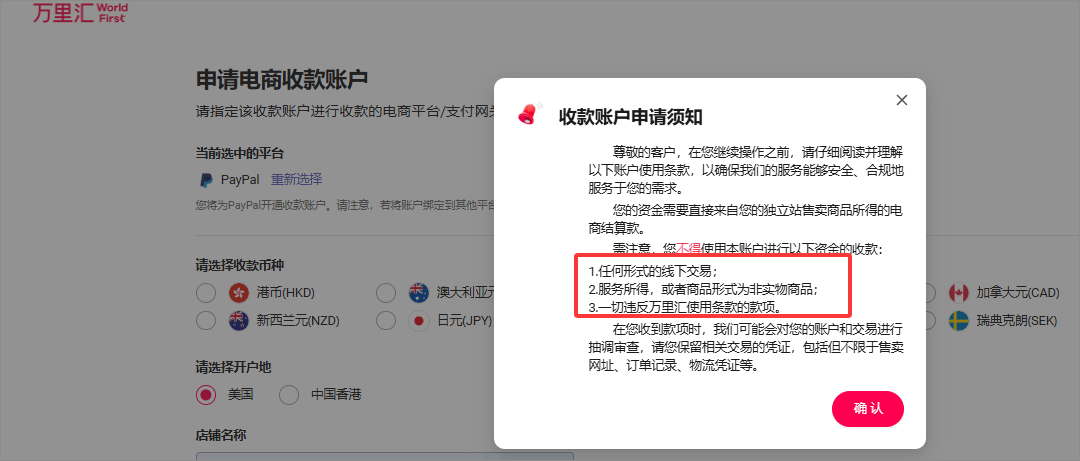Click the Sweden flag icon
The width and height of the screenshot is (1080, 461).
(959, 320)
